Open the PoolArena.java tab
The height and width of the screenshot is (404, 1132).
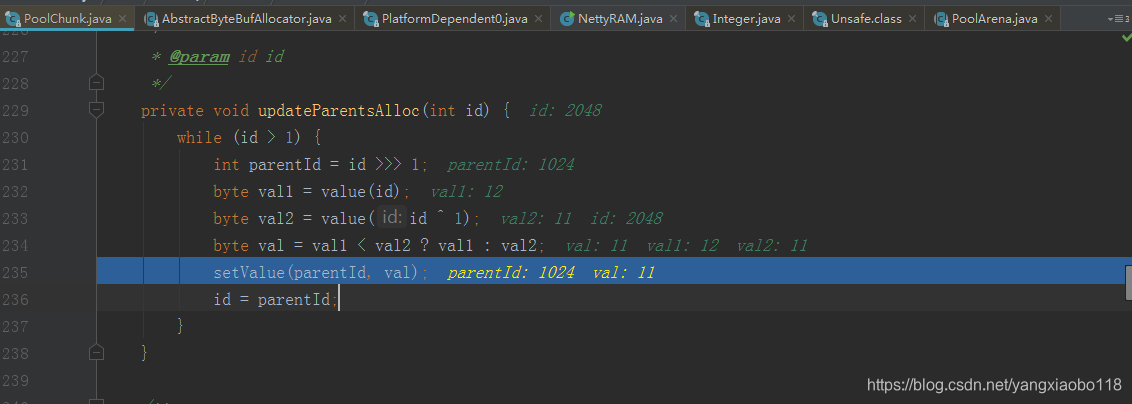tap(993, 19)
